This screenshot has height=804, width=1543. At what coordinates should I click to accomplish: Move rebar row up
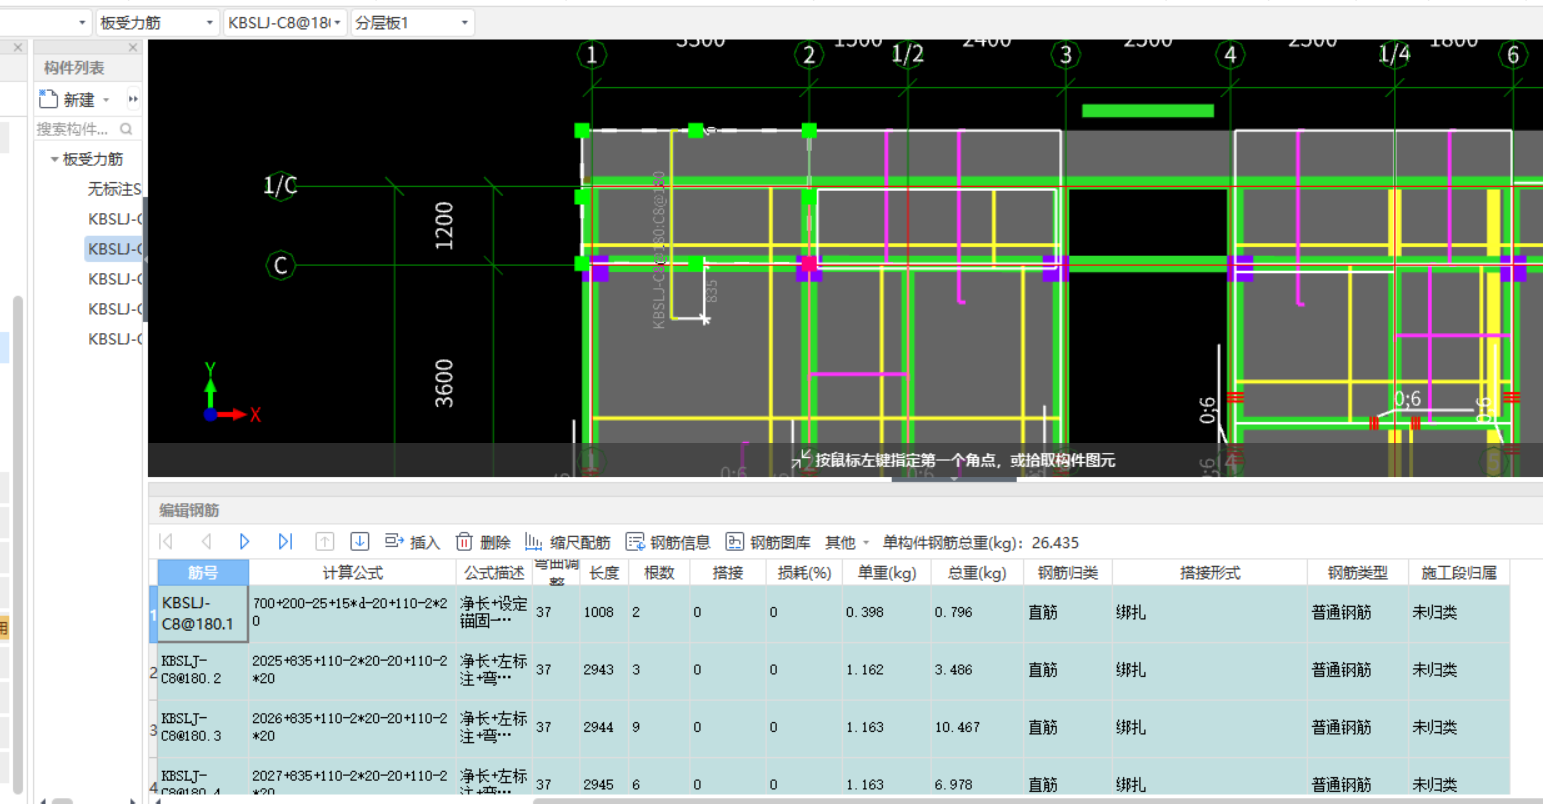(x=324, y=542)
